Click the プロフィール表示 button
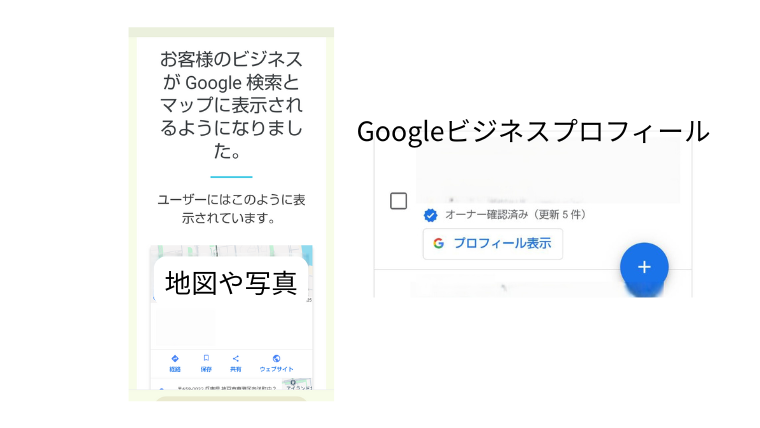This screenshot has width=760, height=428. pyautogui.click(x=493, y=244)
